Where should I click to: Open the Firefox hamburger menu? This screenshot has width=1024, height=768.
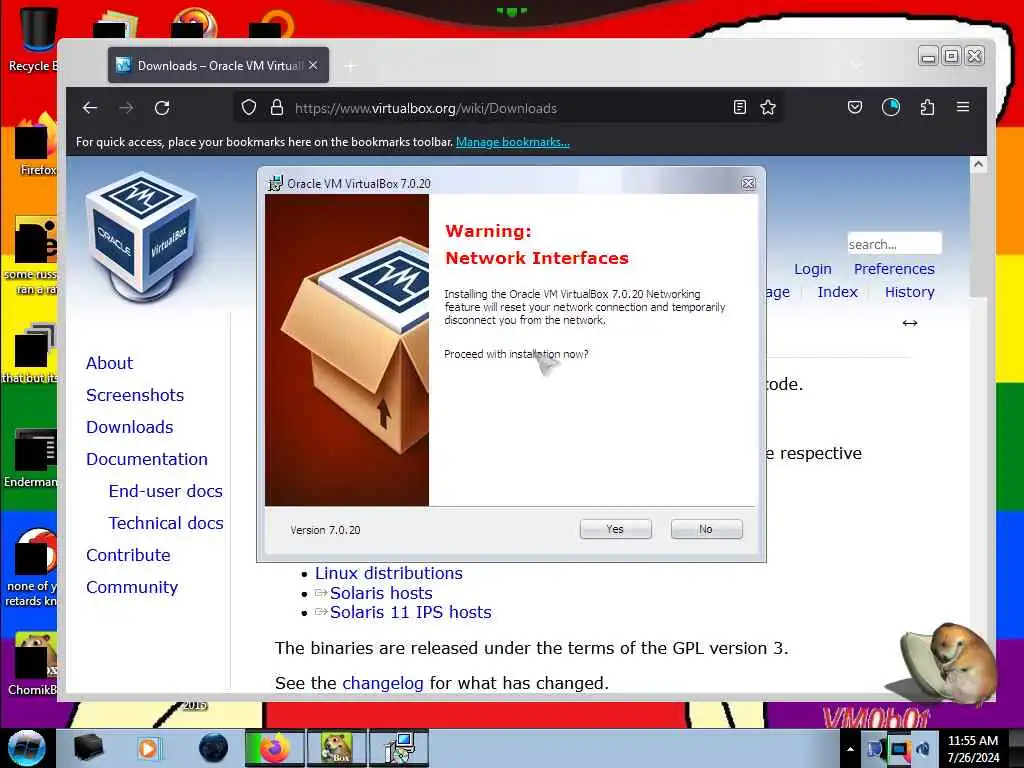963,107
